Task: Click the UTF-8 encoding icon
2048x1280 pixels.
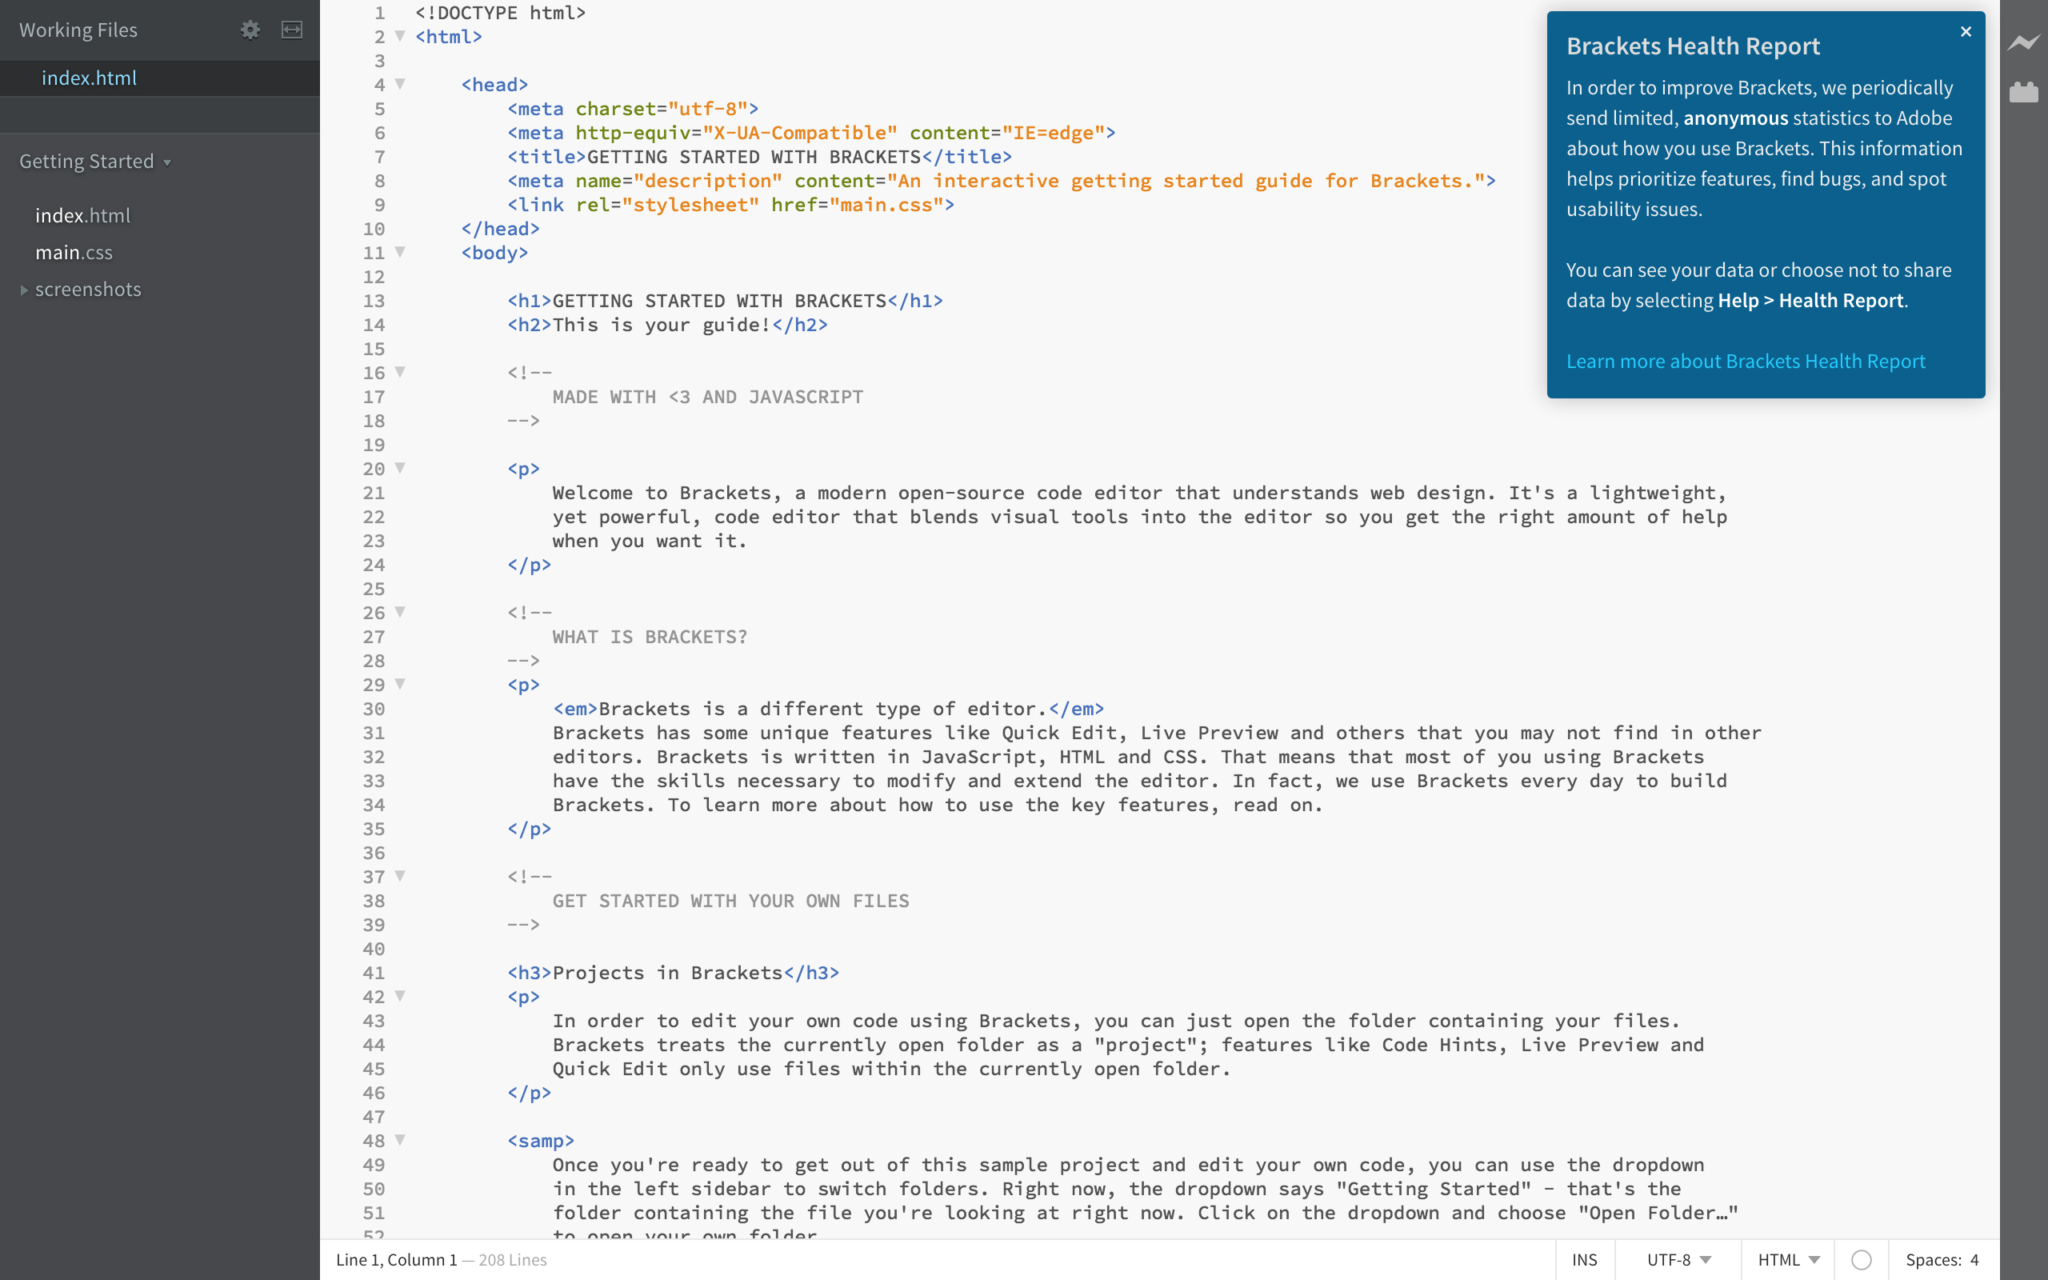Action: (1681, 1259)
